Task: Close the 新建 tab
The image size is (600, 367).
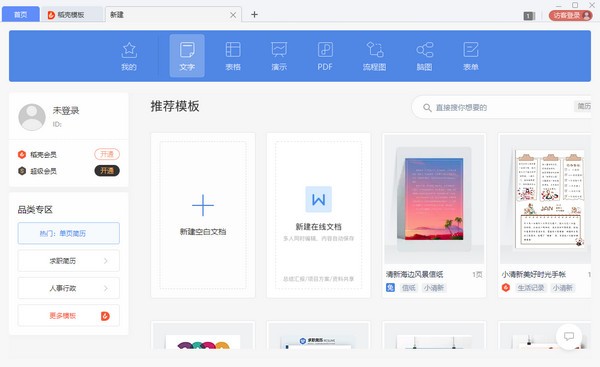Action: coord(233,15)
